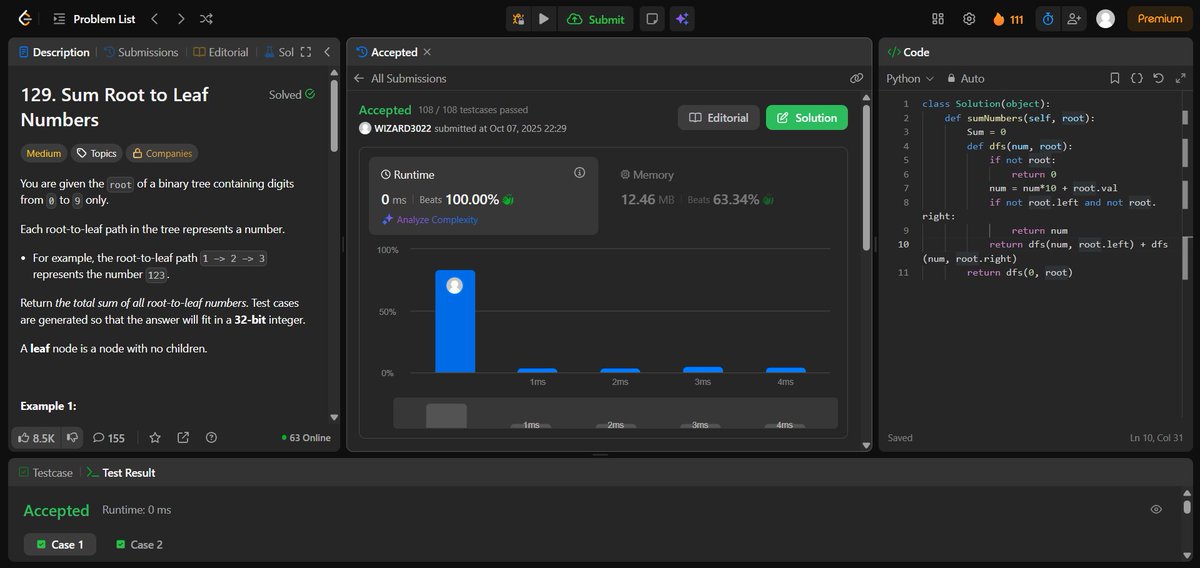Click the Ln 10, Col 31 status
Screen dimensions: 1200x568
tap(1157, 438)
